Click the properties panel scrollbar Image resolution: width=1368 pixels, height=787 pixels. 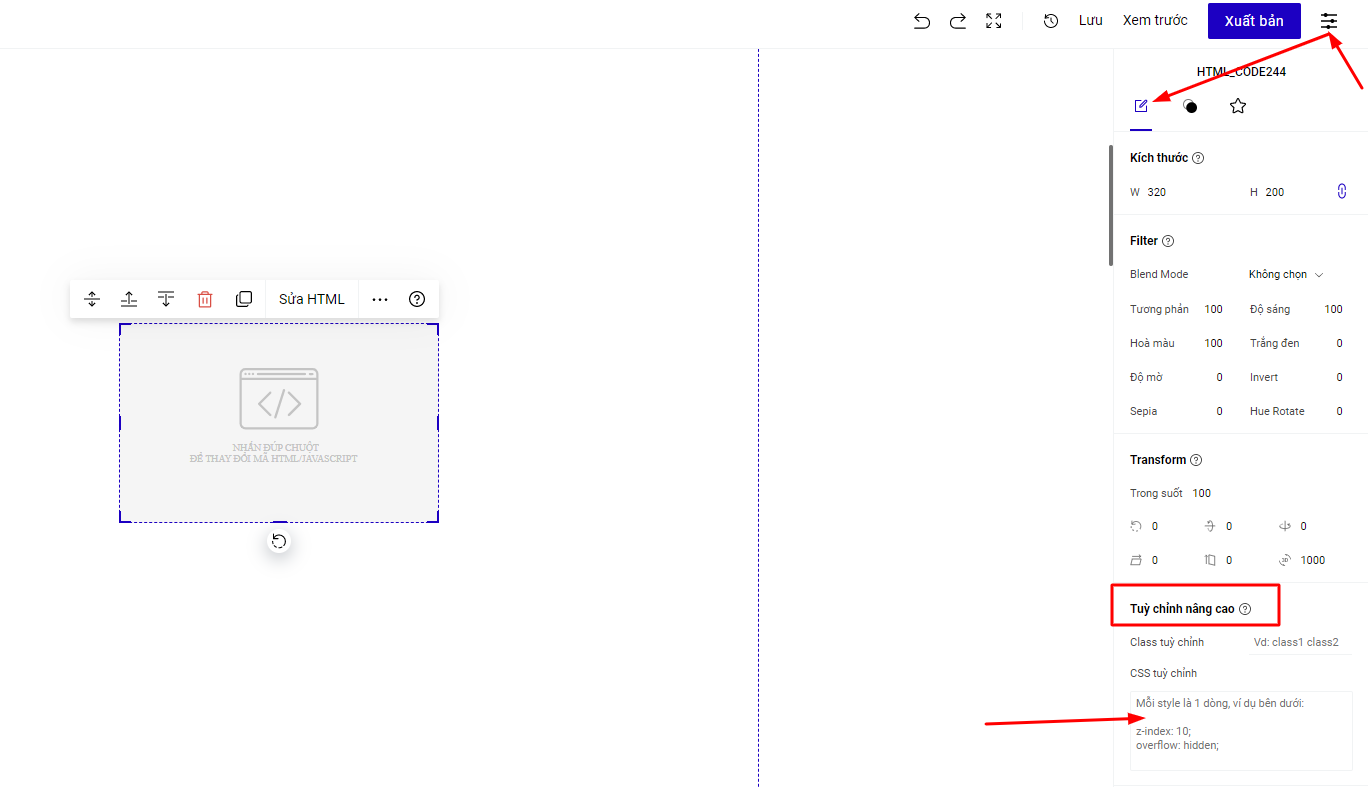pos(1110,205)
